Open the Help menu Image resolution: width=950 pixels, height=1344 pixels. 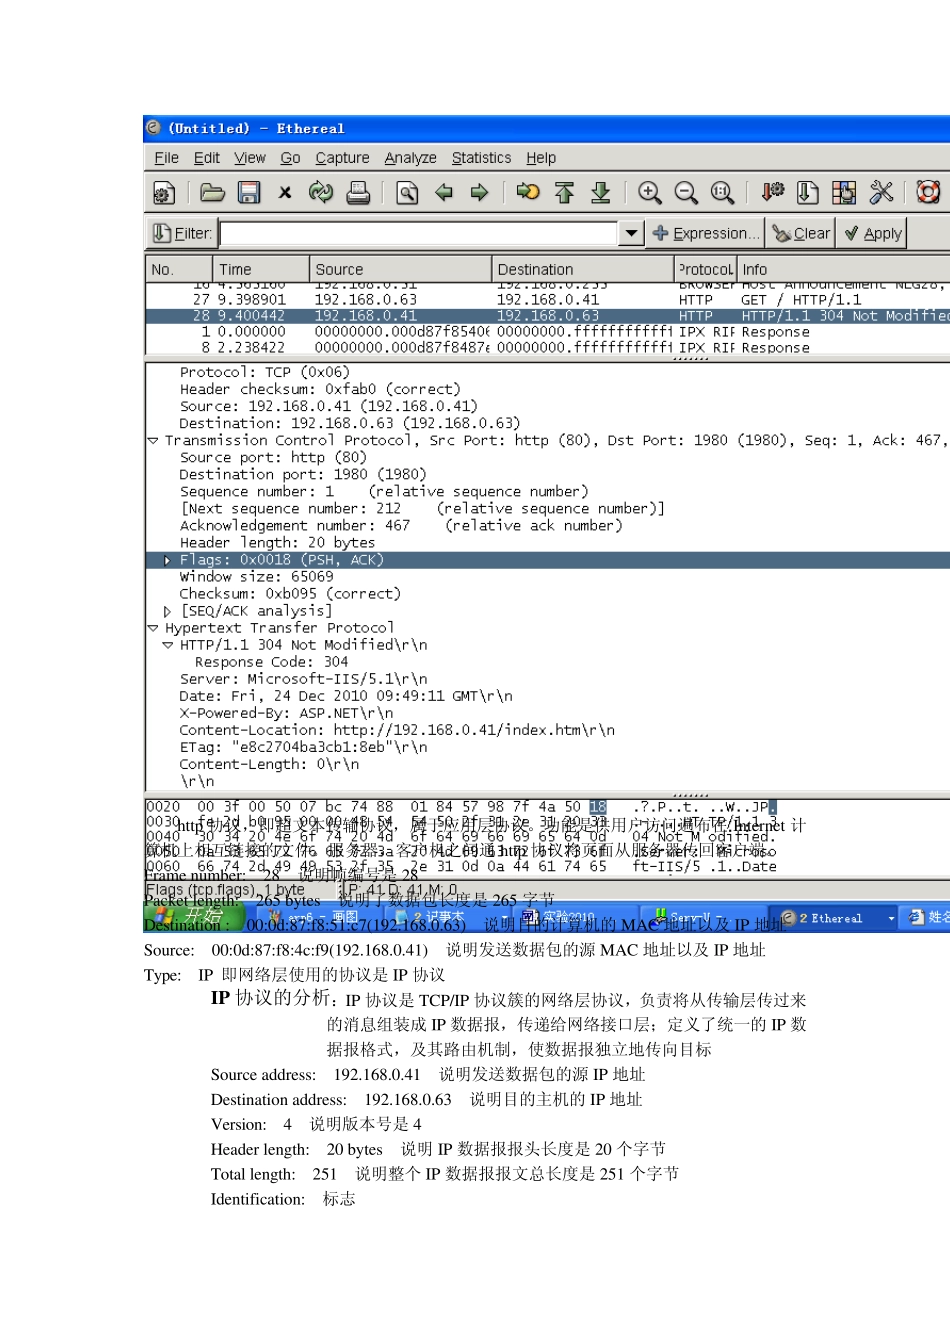[541, 158]
